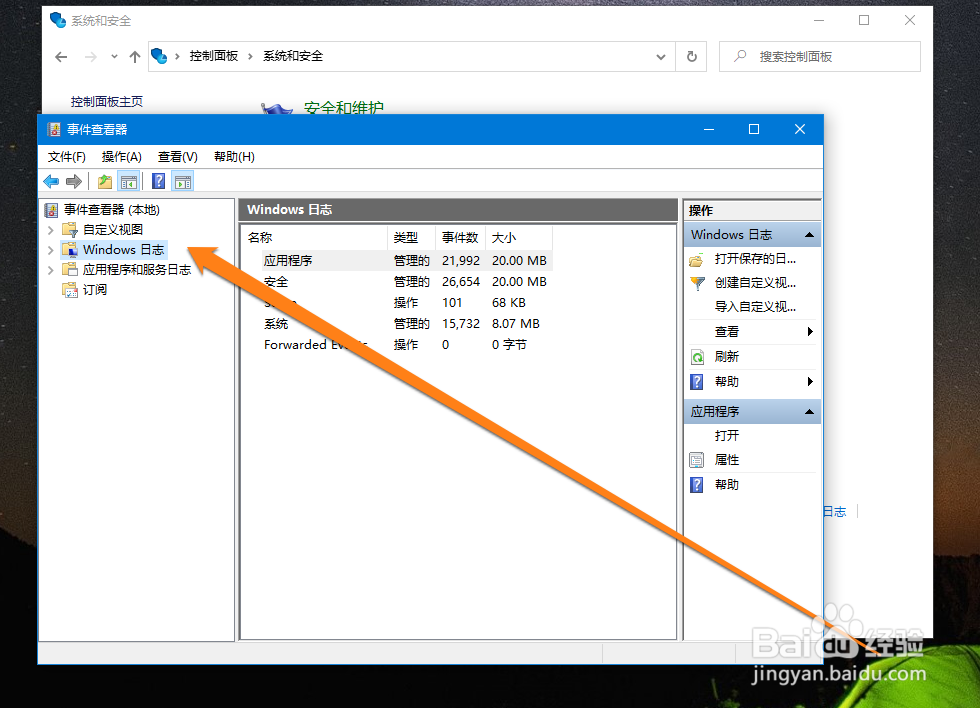Viewport: 980px width, 708px height.
Task: Show the action pane using its toolbar icon
Action: click(183, 181)
